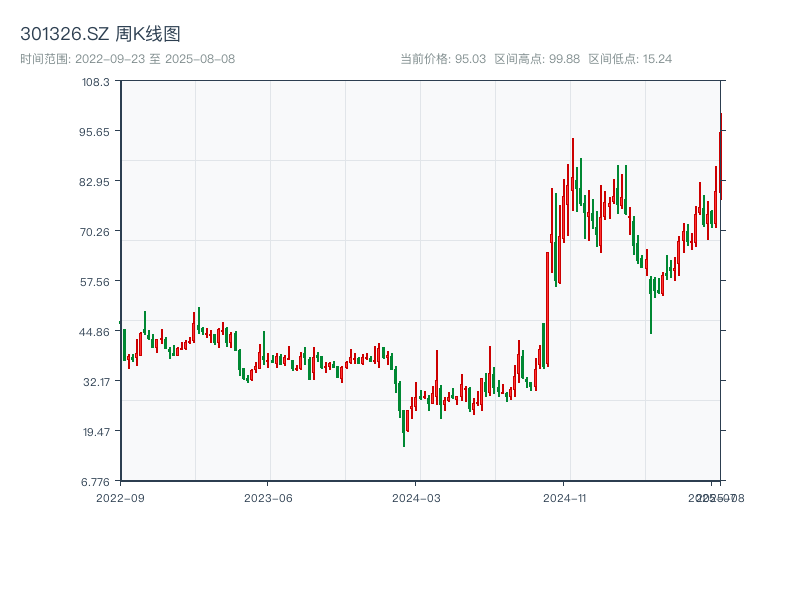Image resolution: width=800 pixels, height=600 pixels.
Task: Click the 6.776 y-axis bottom label
Action: pos(97,481)
